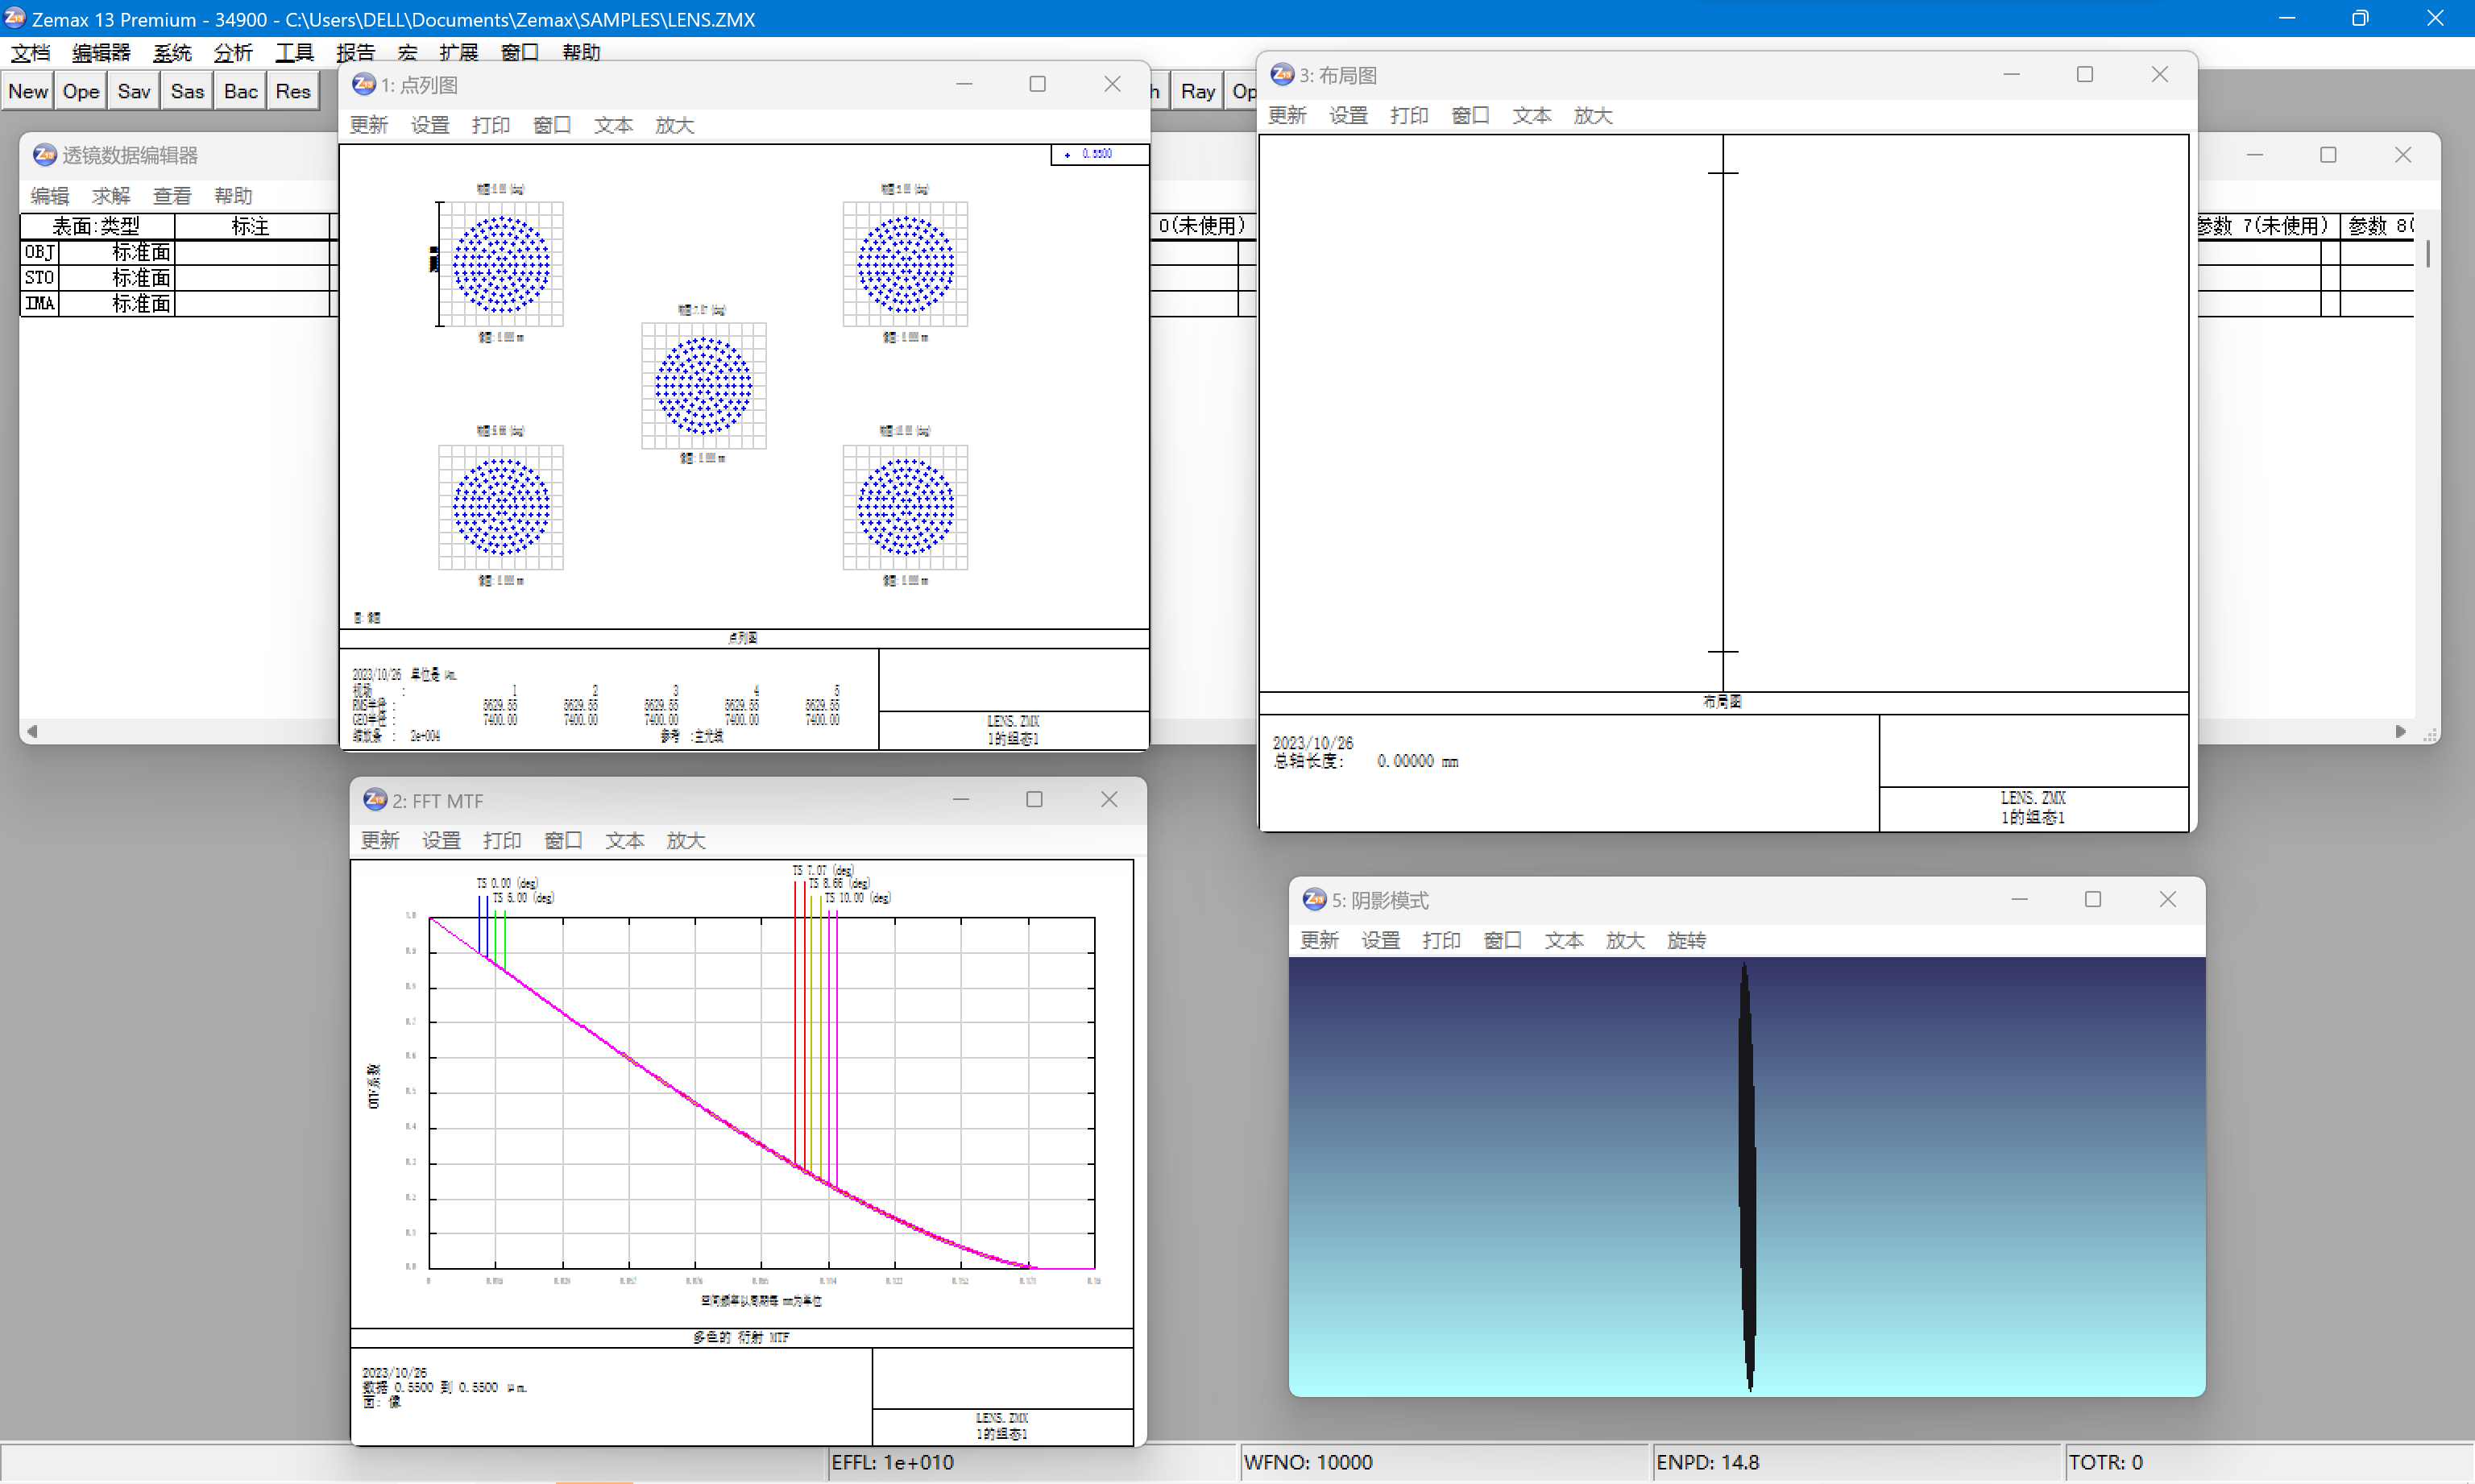Image resolution: width=2475 pixels, height=1484 pixels.
Task: Click the main Zemax application icon
Action: 14,17
